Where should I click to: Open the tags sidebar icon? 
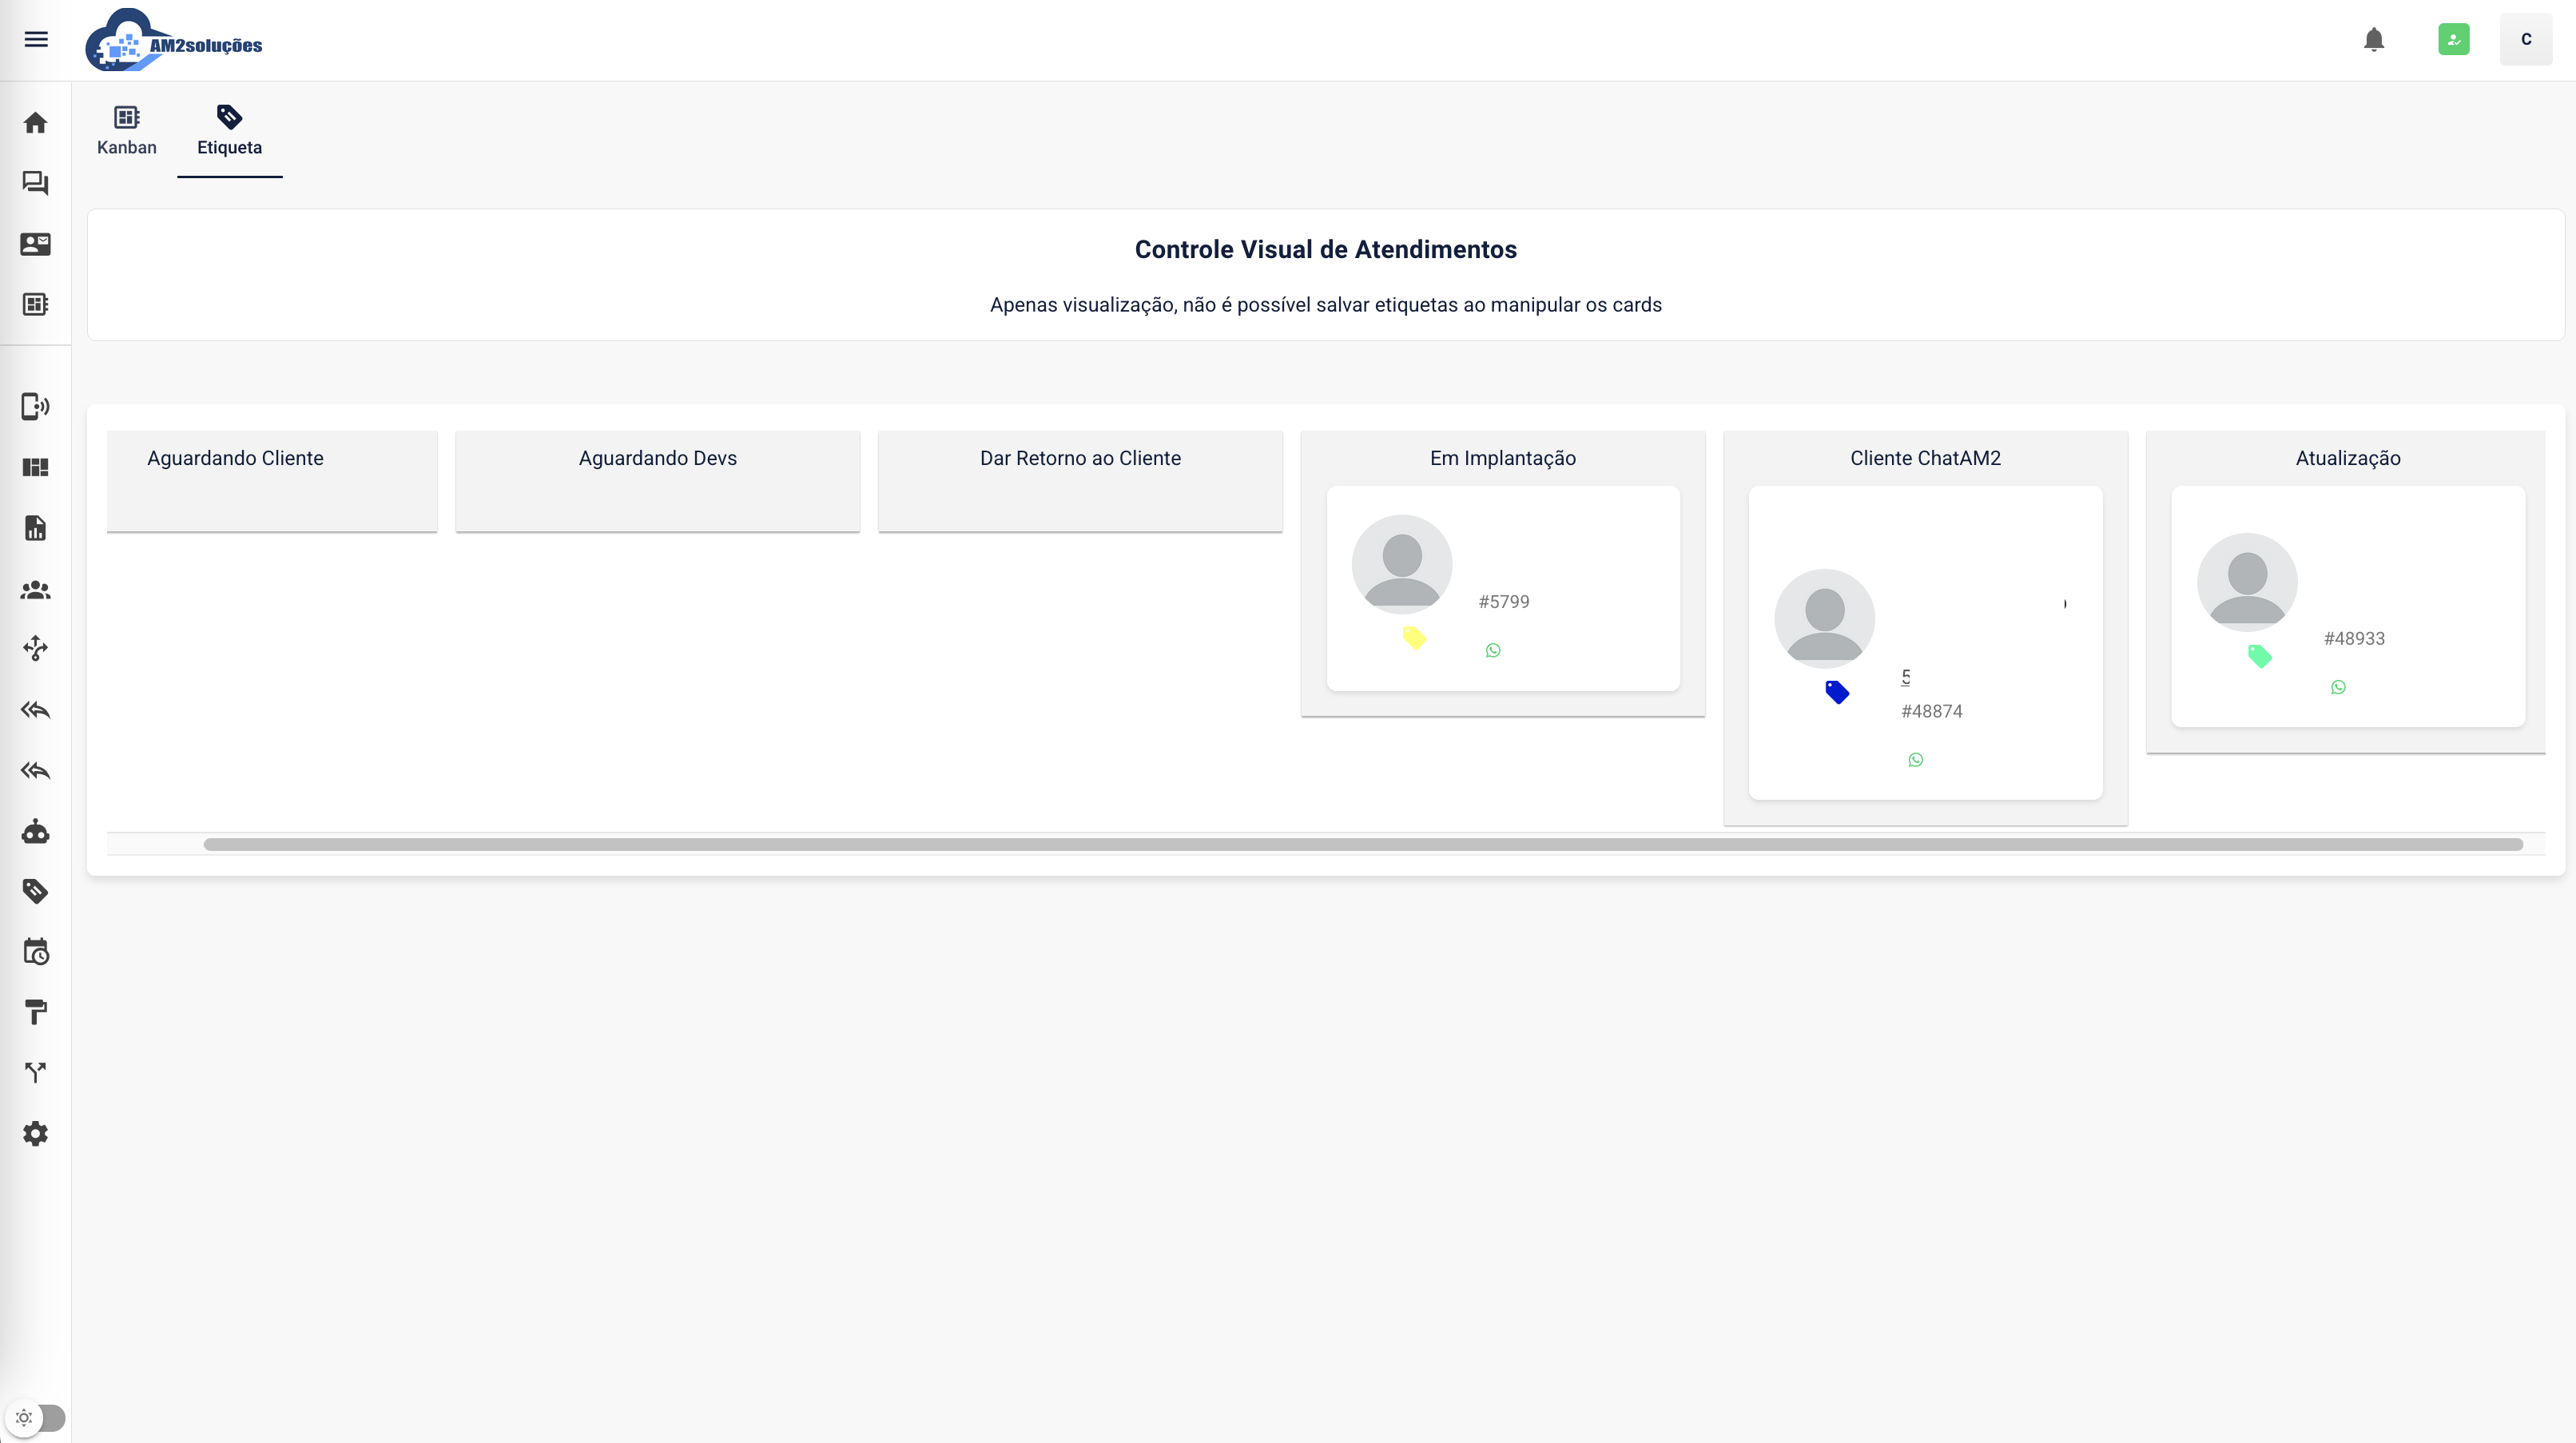pyautogui.click(x=36, y=891)
